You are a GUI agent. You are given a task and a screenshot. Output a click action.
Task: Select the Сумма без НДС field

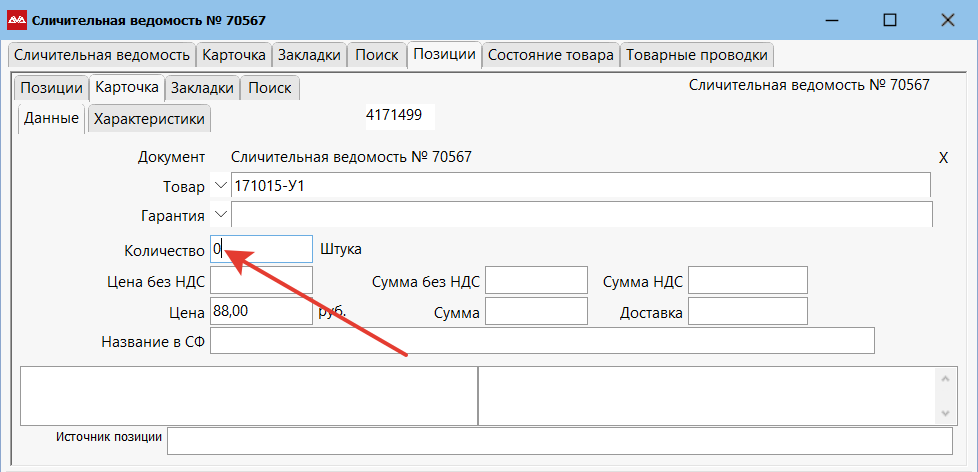536,281
